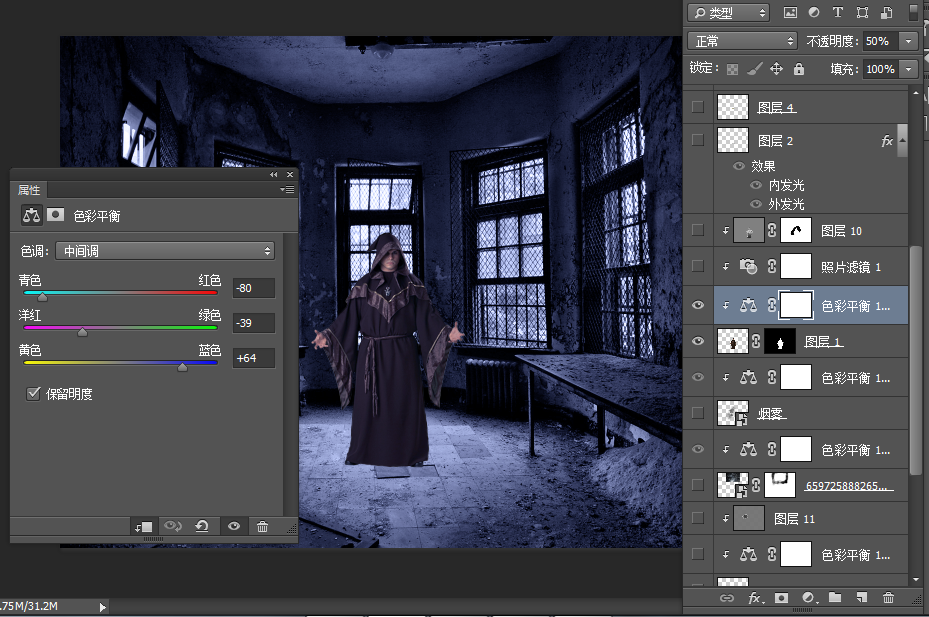This screenshot has height=617, width=929.
Task: Select the 属性 panel tab
Action: click(x=29, y=190)
